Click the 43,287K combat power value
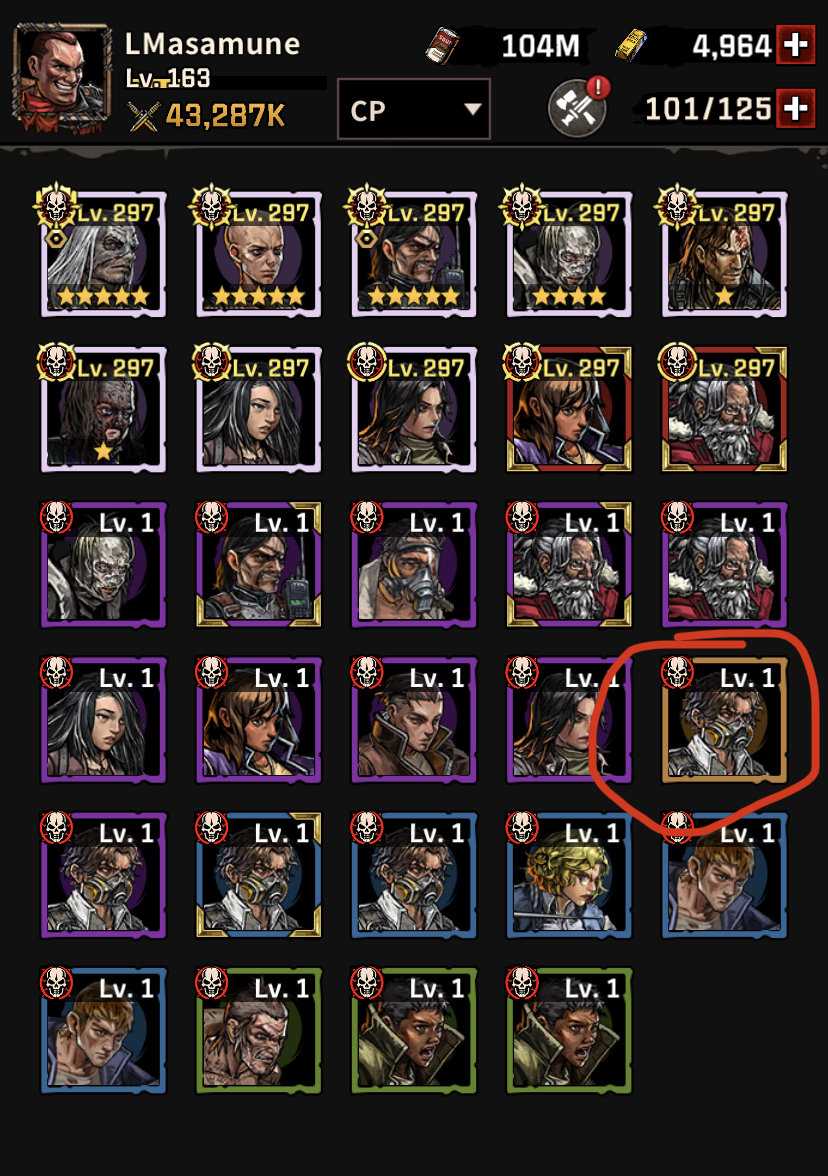Viewport: 828px width, 1176px height. (226, 116)
